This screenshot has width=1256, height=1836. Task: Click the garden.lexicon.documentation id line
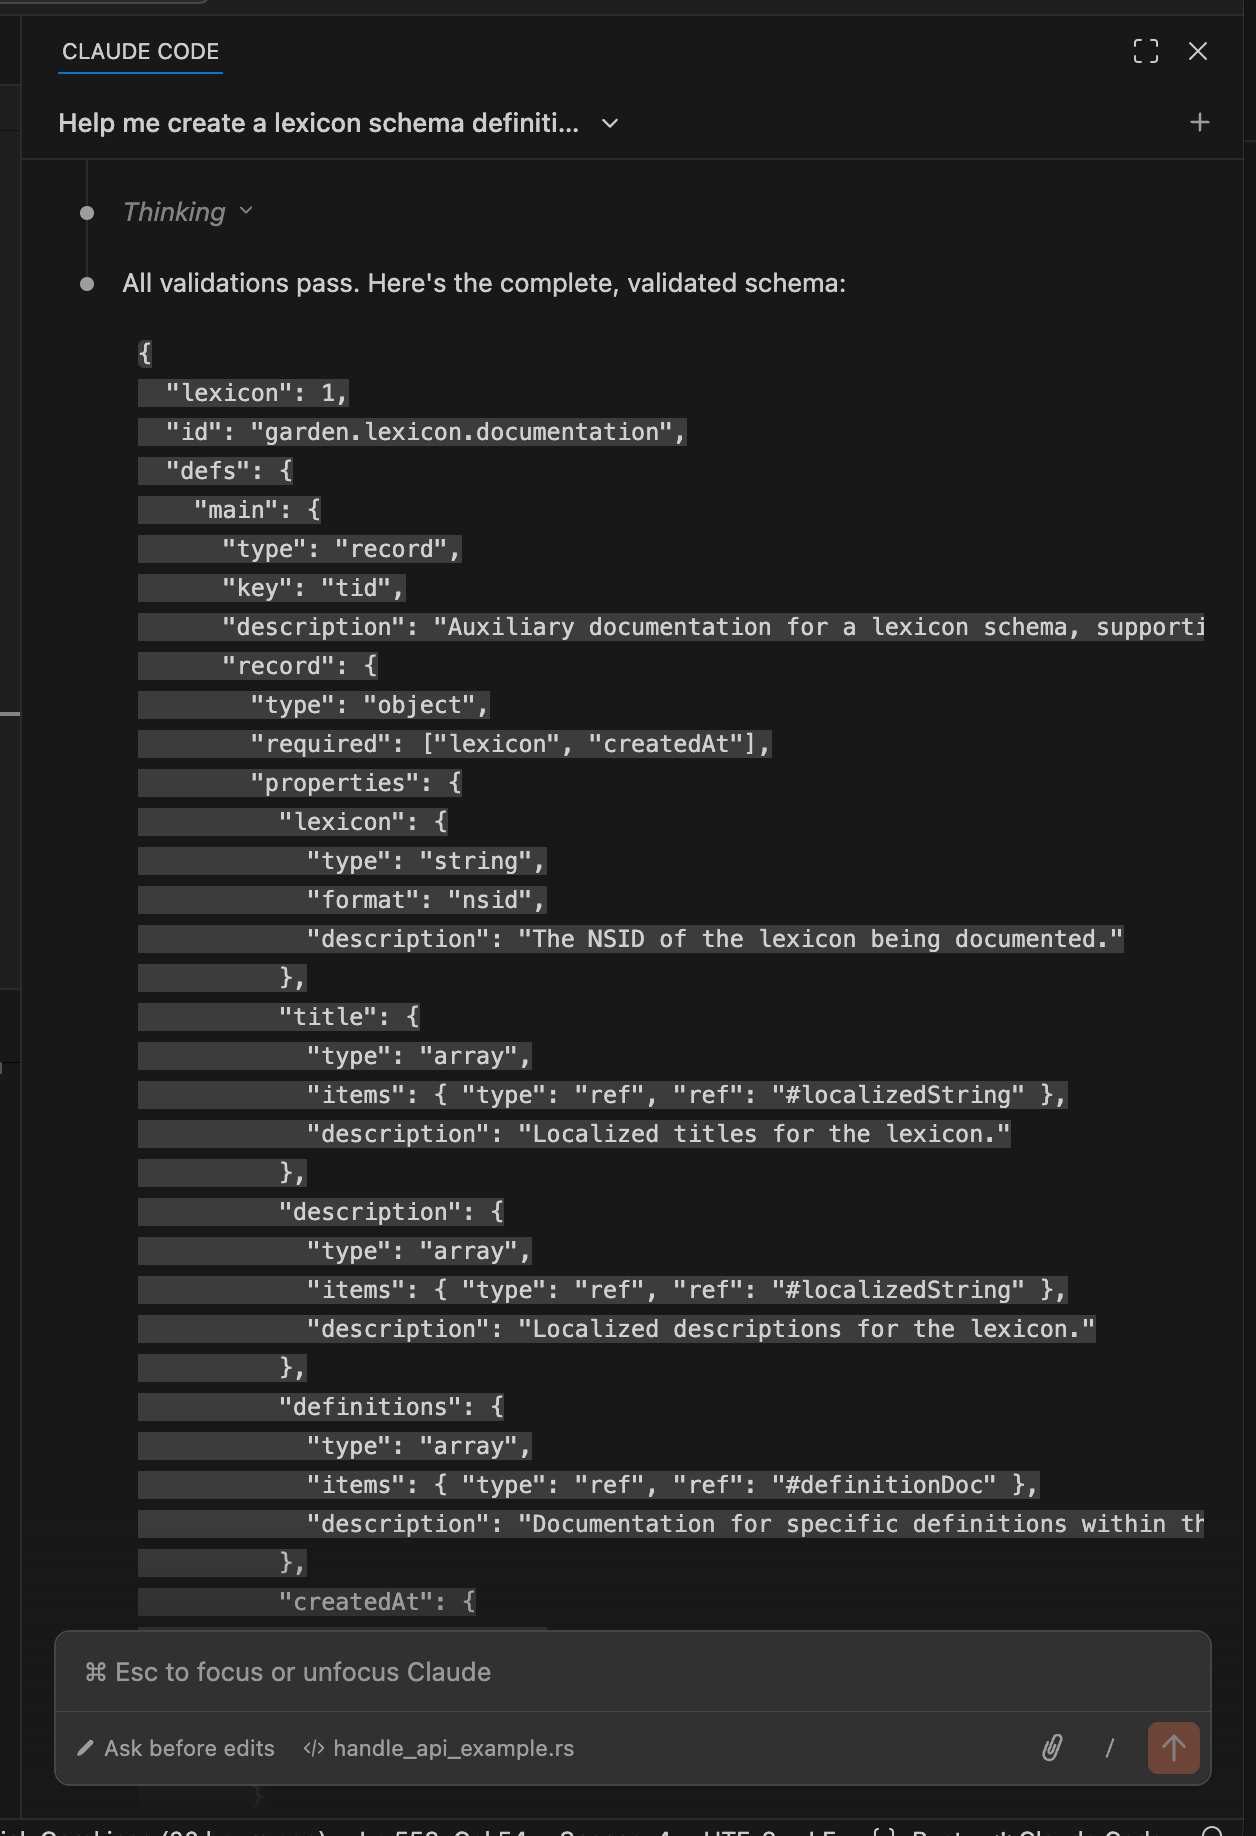pos(425,432)
